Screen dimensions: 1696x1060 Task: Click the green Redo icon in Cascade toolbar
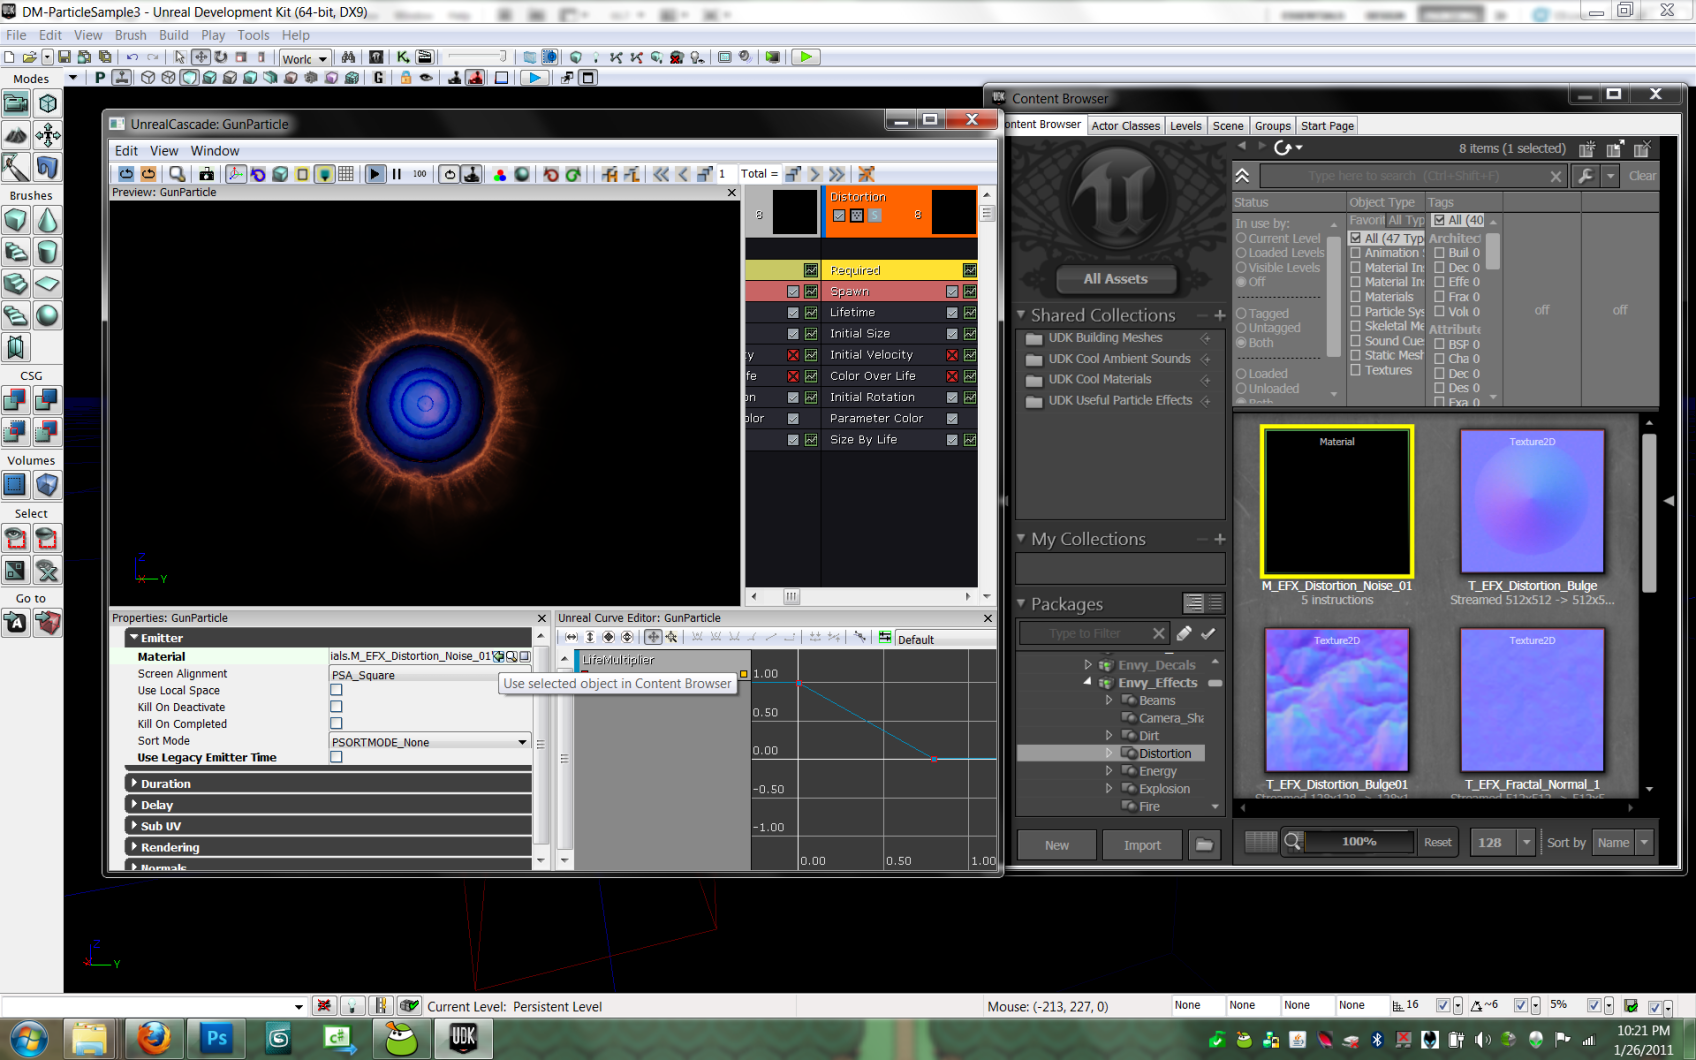click(x=573, y=174)
